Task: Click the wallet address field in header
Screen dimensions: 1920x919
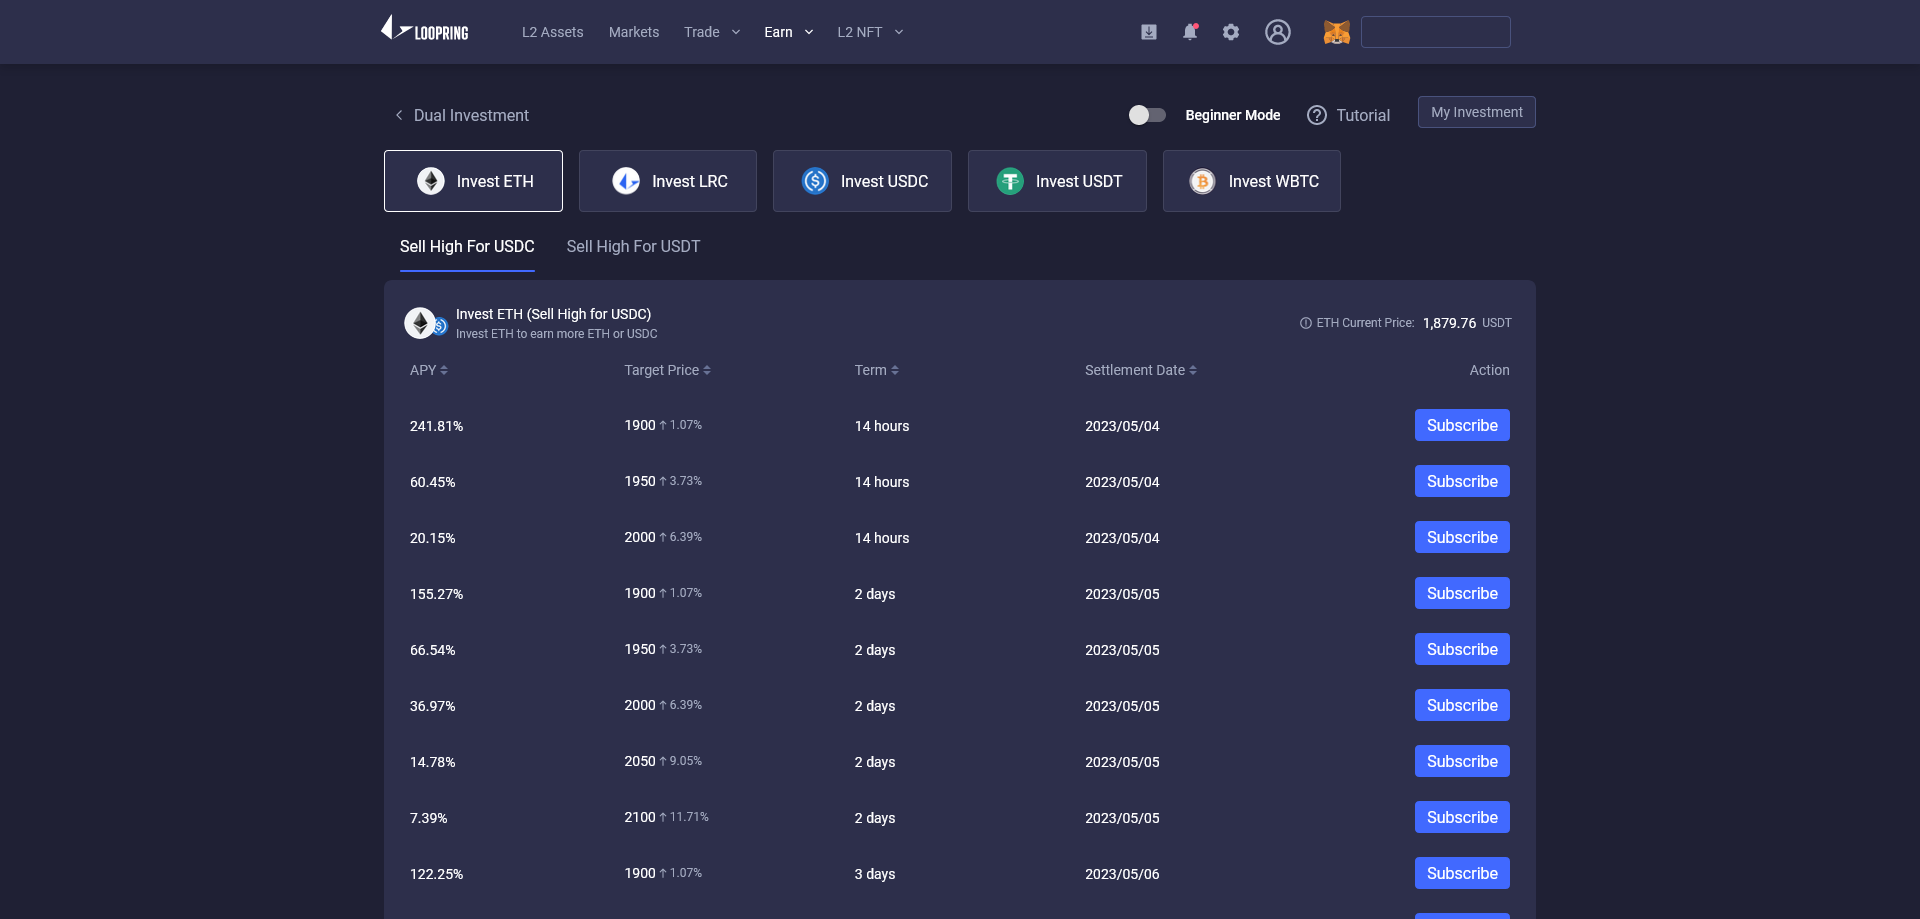Action: [1435, 32]
